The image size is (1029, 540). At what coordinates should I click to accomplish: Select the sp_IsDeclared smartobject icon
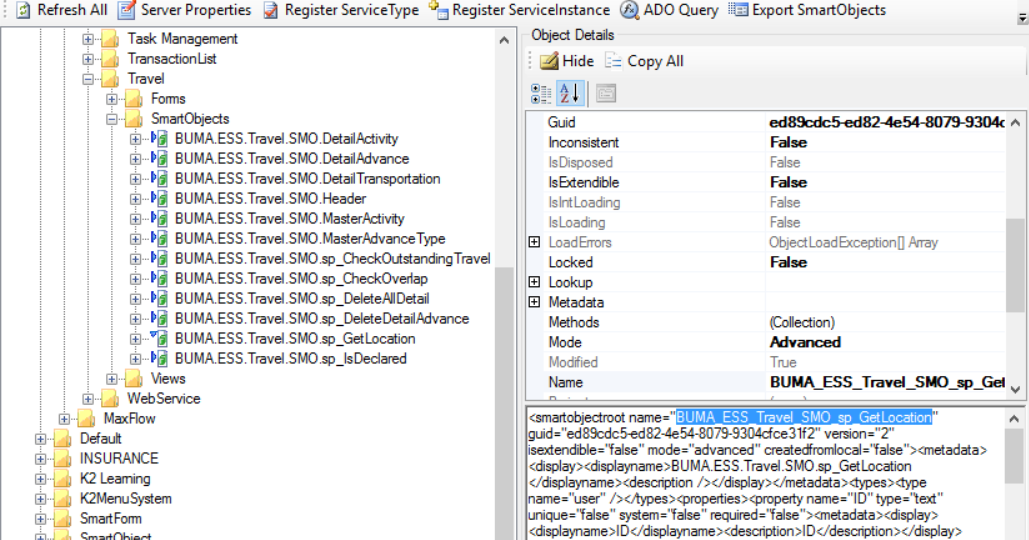159,359
